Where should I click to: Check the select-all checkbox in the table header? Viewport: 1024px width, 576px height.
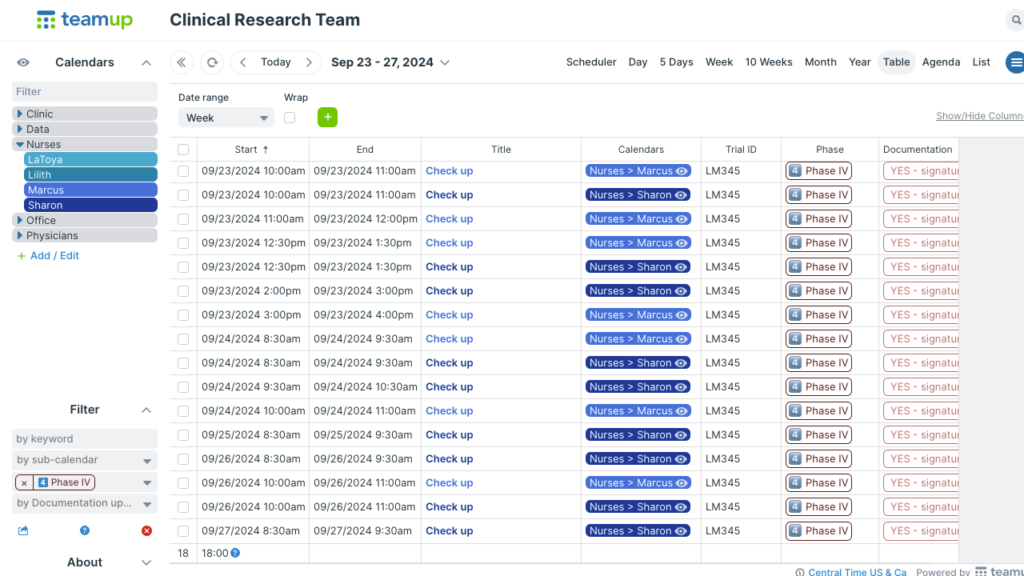tap(184, 150)
